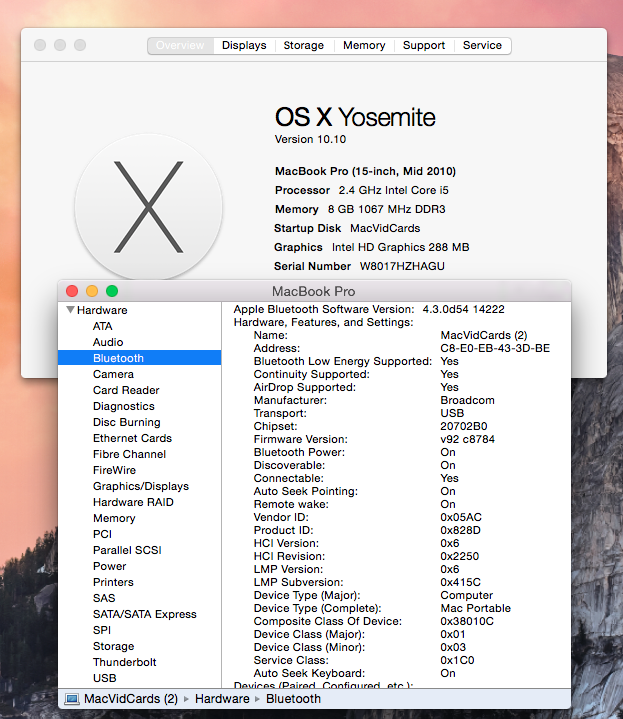This screenshot has height=719, width=623.
Task: Select SPI in the sidebar
Action: (x=102, y=631)
